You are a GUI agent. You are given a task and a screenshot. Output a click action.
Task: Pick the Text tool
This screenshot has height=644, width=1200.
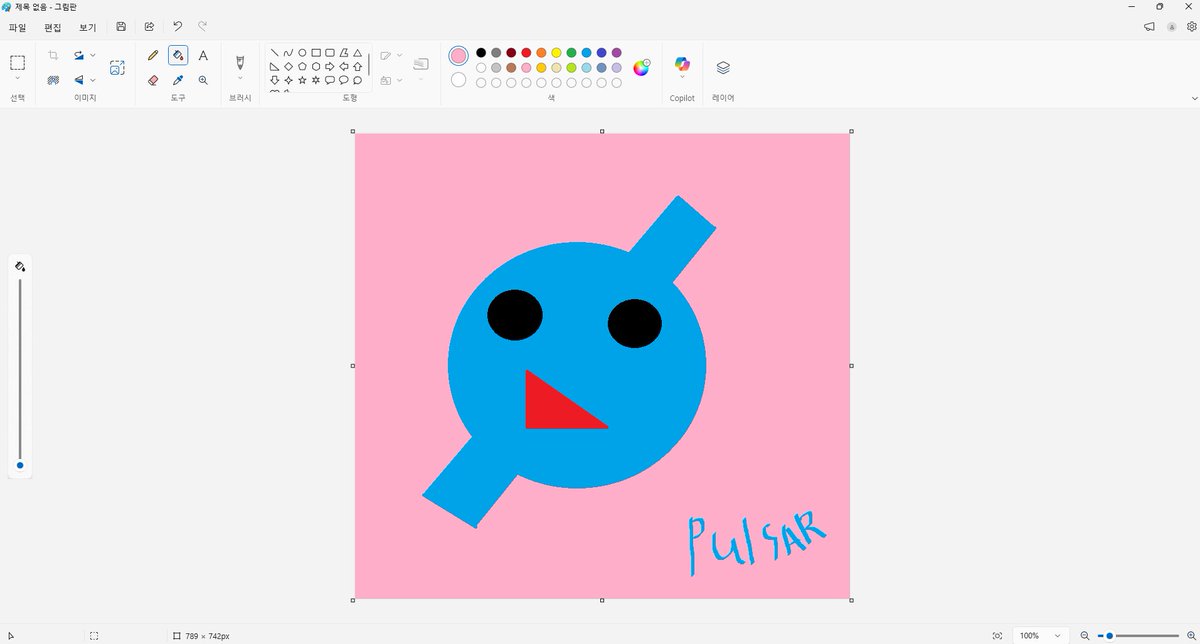[x=203, y=55]
